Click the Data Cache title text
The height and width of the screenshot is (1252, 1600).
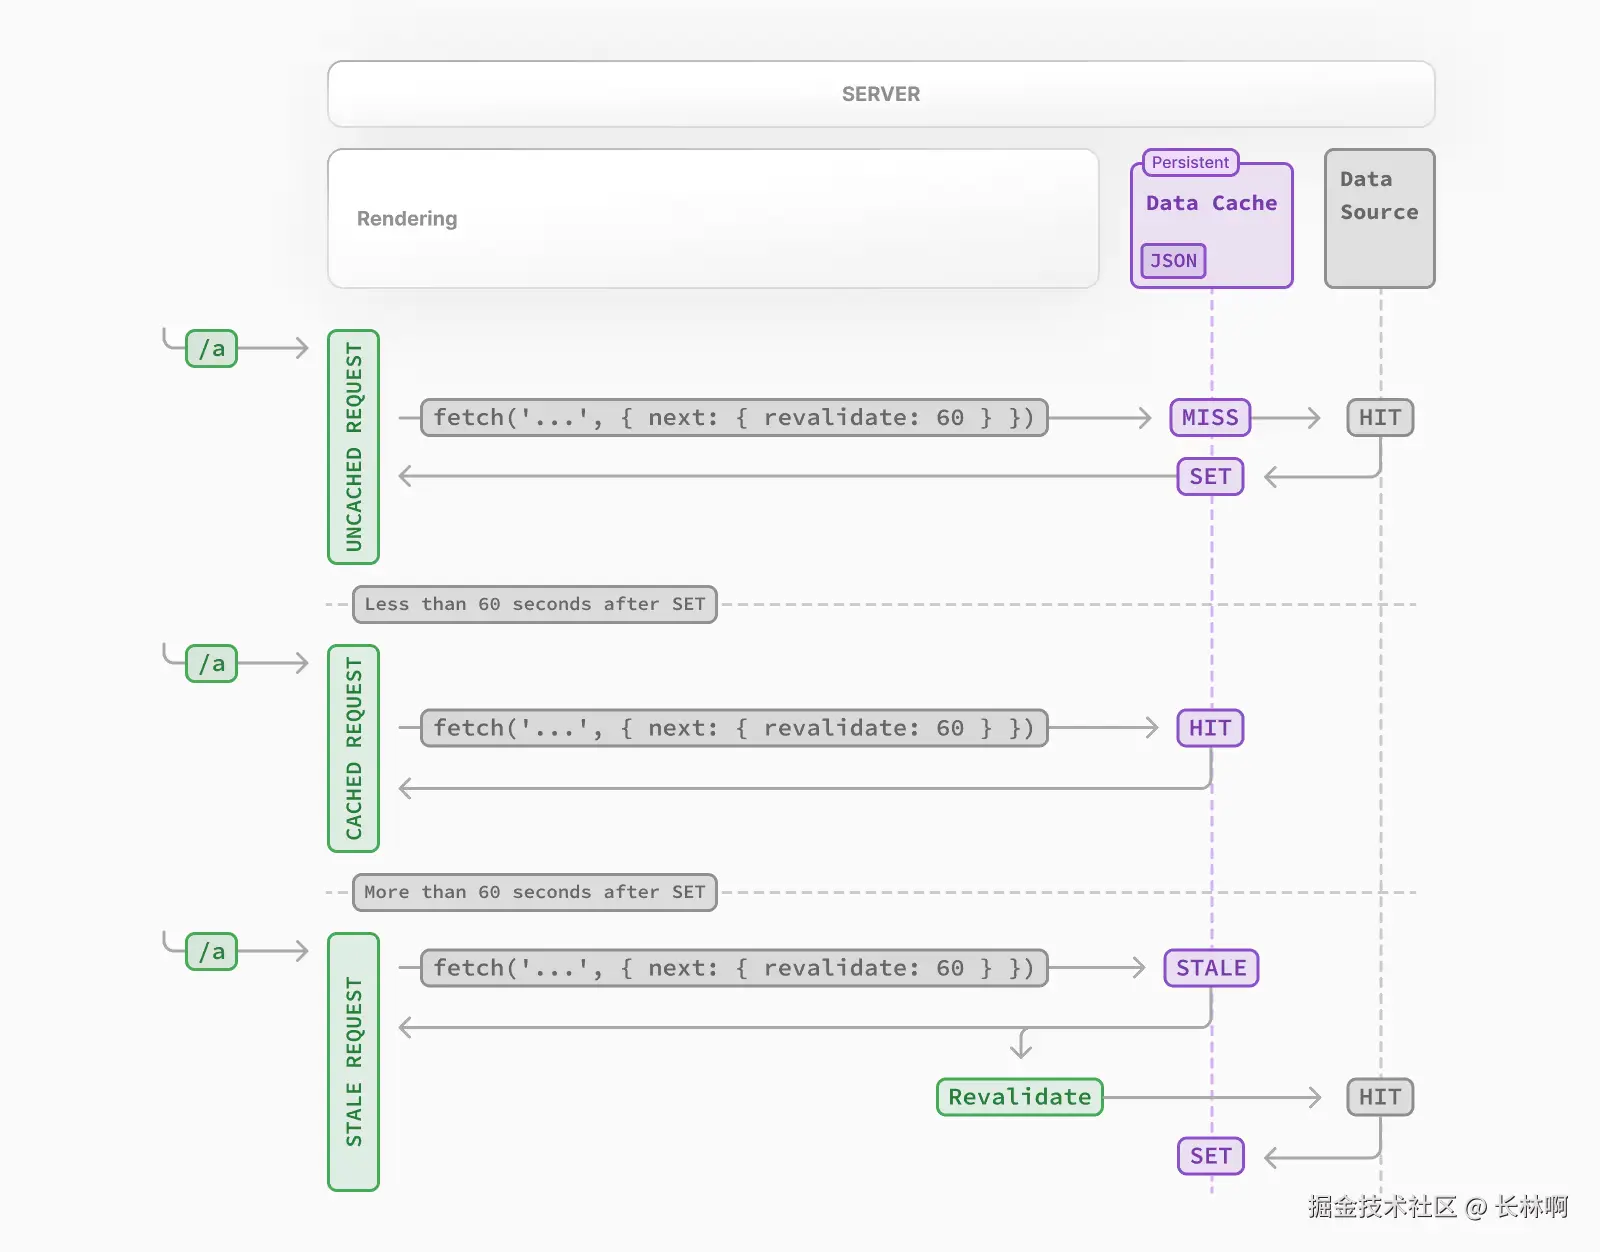point(1211,203)
